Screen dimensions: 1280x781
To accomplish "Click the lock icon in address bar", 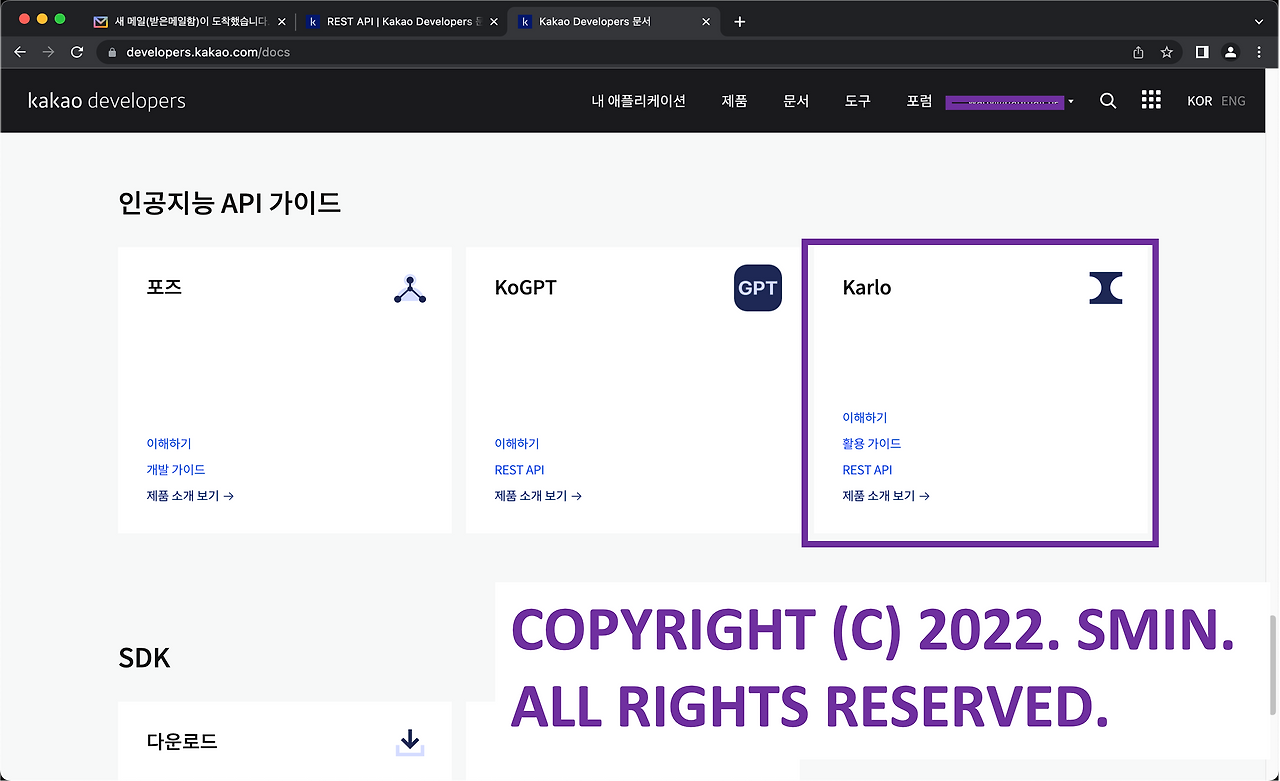I will click(x=112, y=52).
